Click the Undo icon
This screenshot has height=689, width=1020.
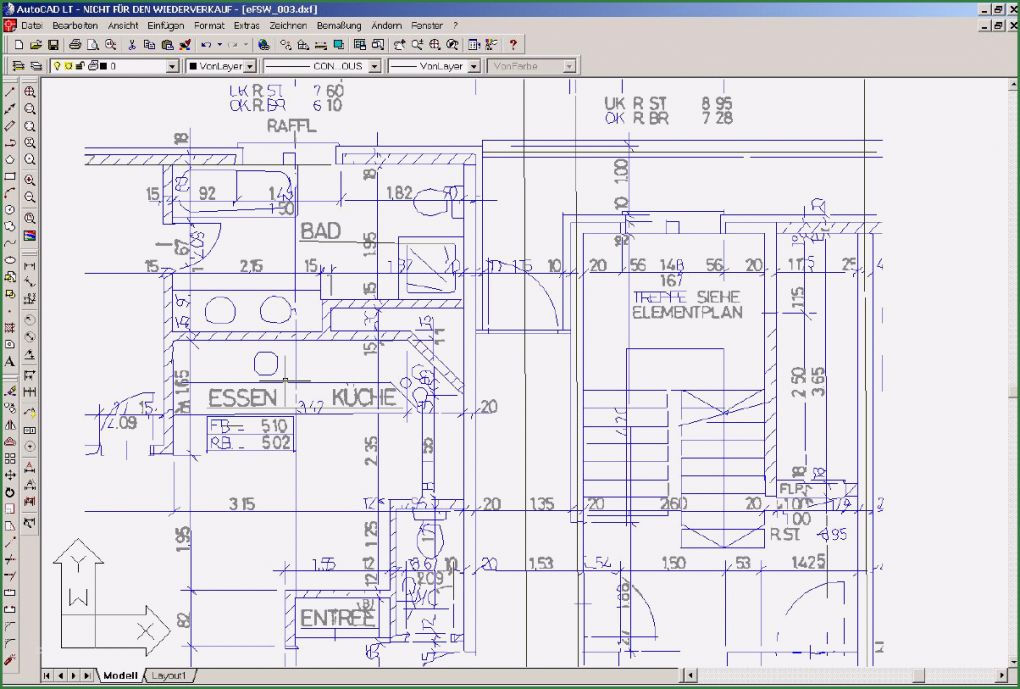pos(207,44)
